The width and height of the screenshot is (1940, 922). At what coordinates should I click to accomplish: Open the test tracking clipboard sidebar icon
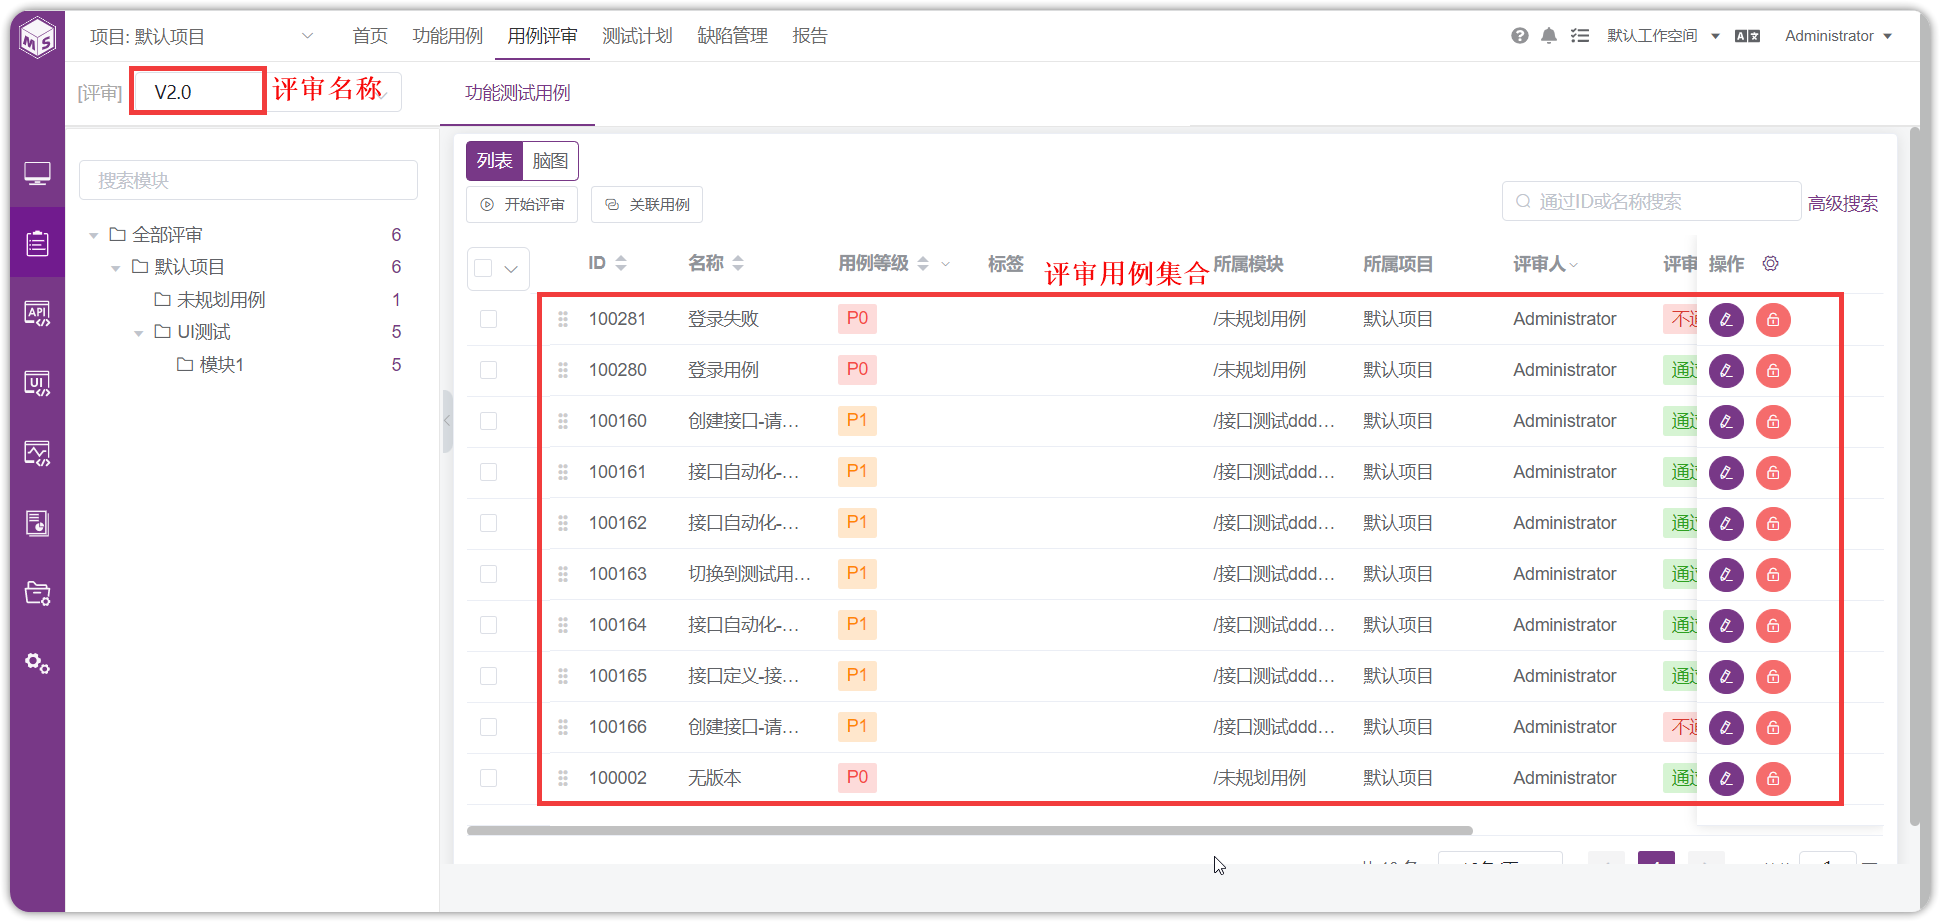tap(38, 243)
